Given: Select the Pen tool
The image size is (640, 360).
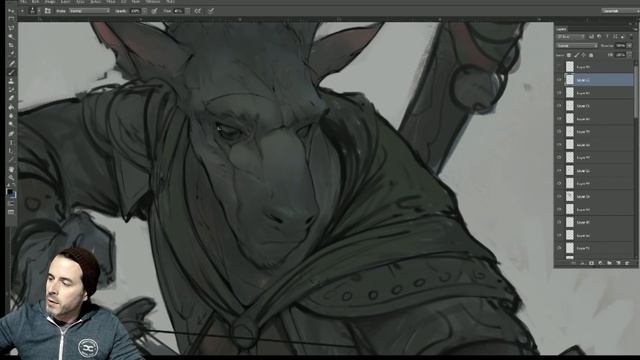Looking at the screenshot, I should coord(11,133).
